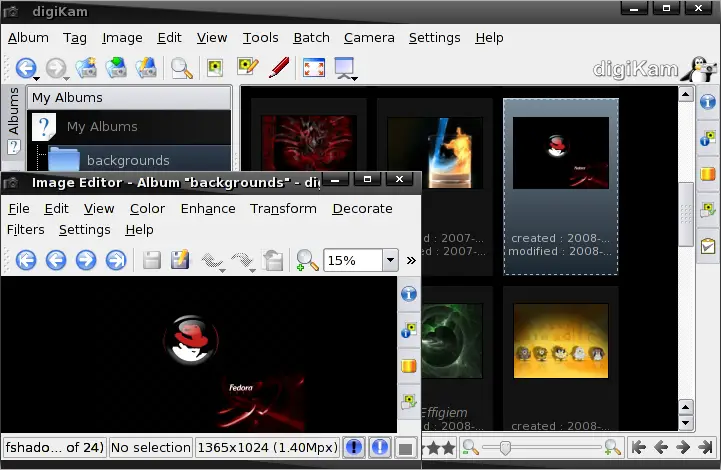Screen dimensions: 721x470
Task: Open the Color menu in Image Editor
Action: tap(147, 209)
